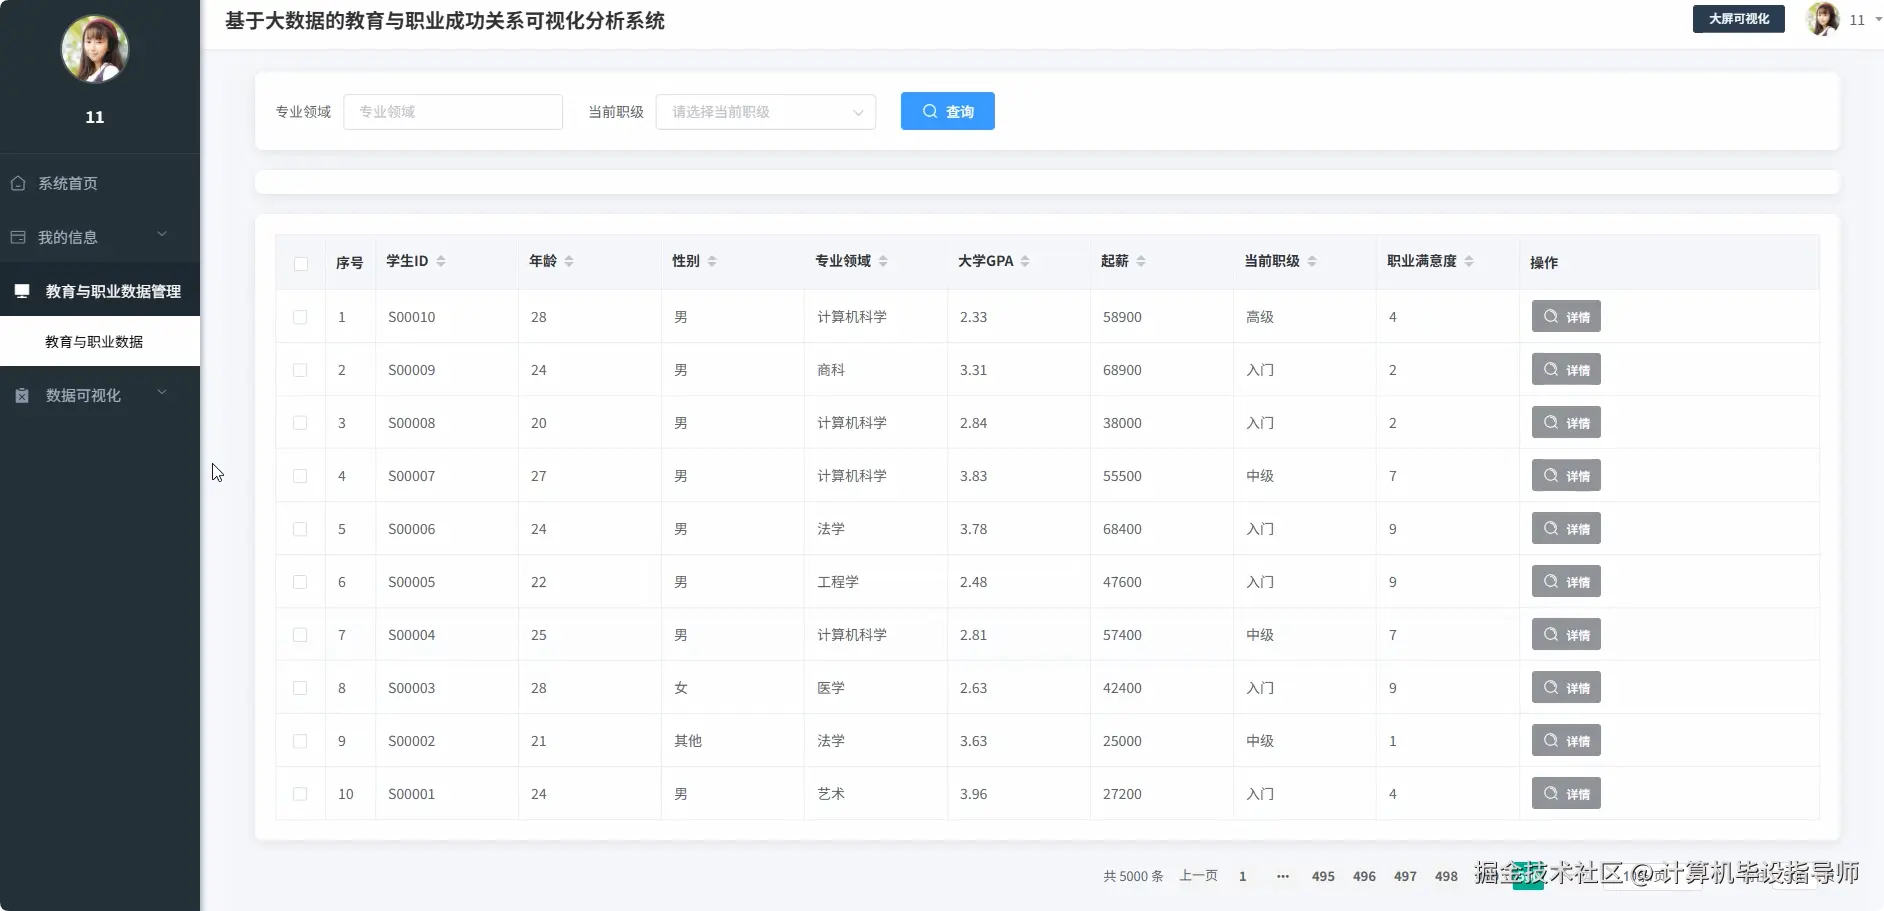1884x911 pixels.
Task: Focus the 专业领域 search input field
Action: (453, 112)
